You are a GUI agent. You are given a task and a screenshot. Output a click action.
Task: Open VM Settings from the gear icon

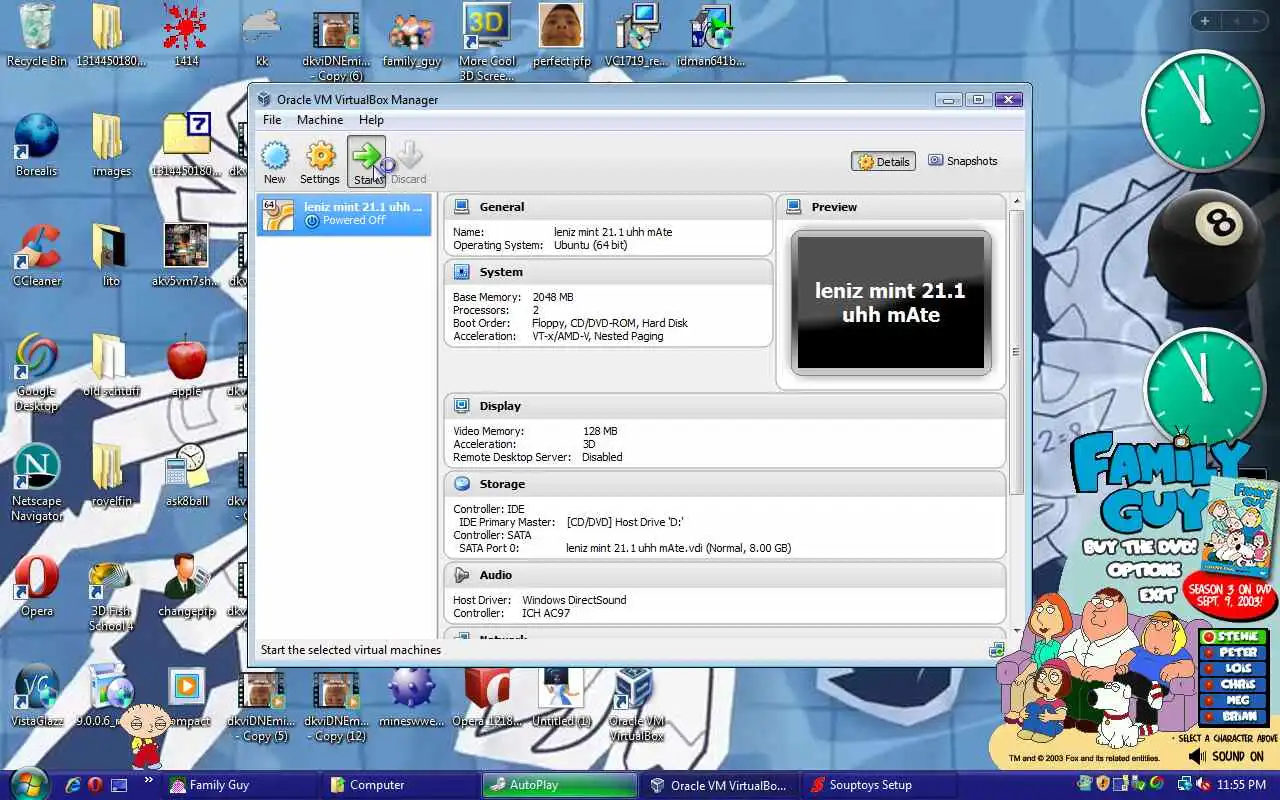(x=320, y=162)
